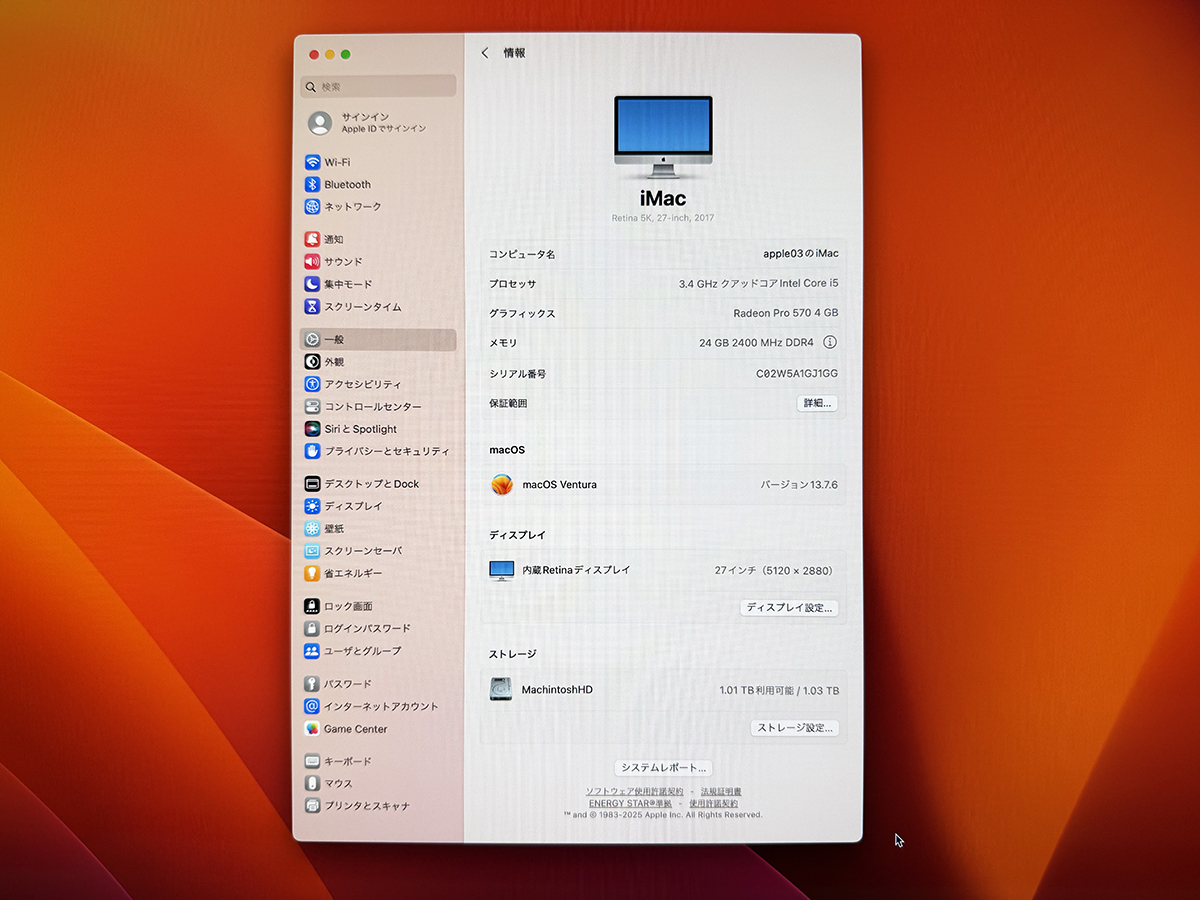The width and height of the screenshot is (1200, 900).
Task: Open the サウンド speaker icon
Action: tap(313, 262)
